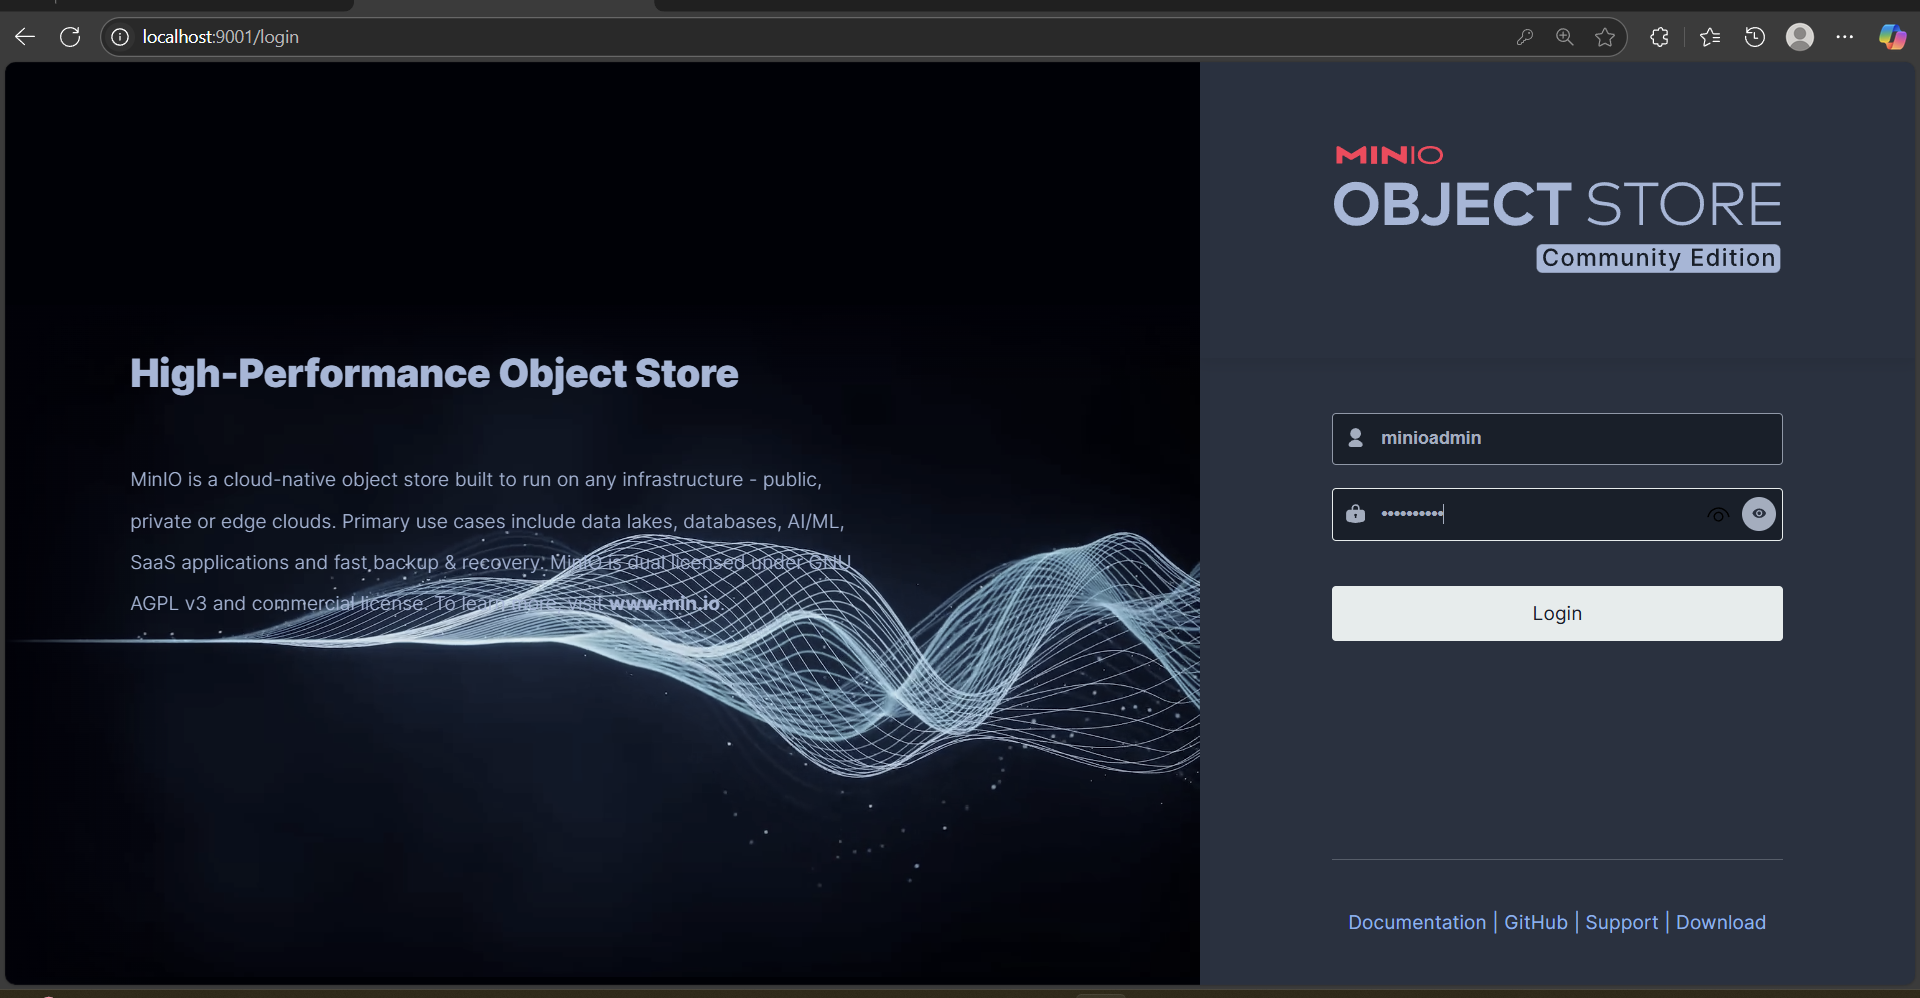Go back using the browser back arrow
Image resolution: width=1920 pixels, height=998 pixels.
(x=25, y=37)
